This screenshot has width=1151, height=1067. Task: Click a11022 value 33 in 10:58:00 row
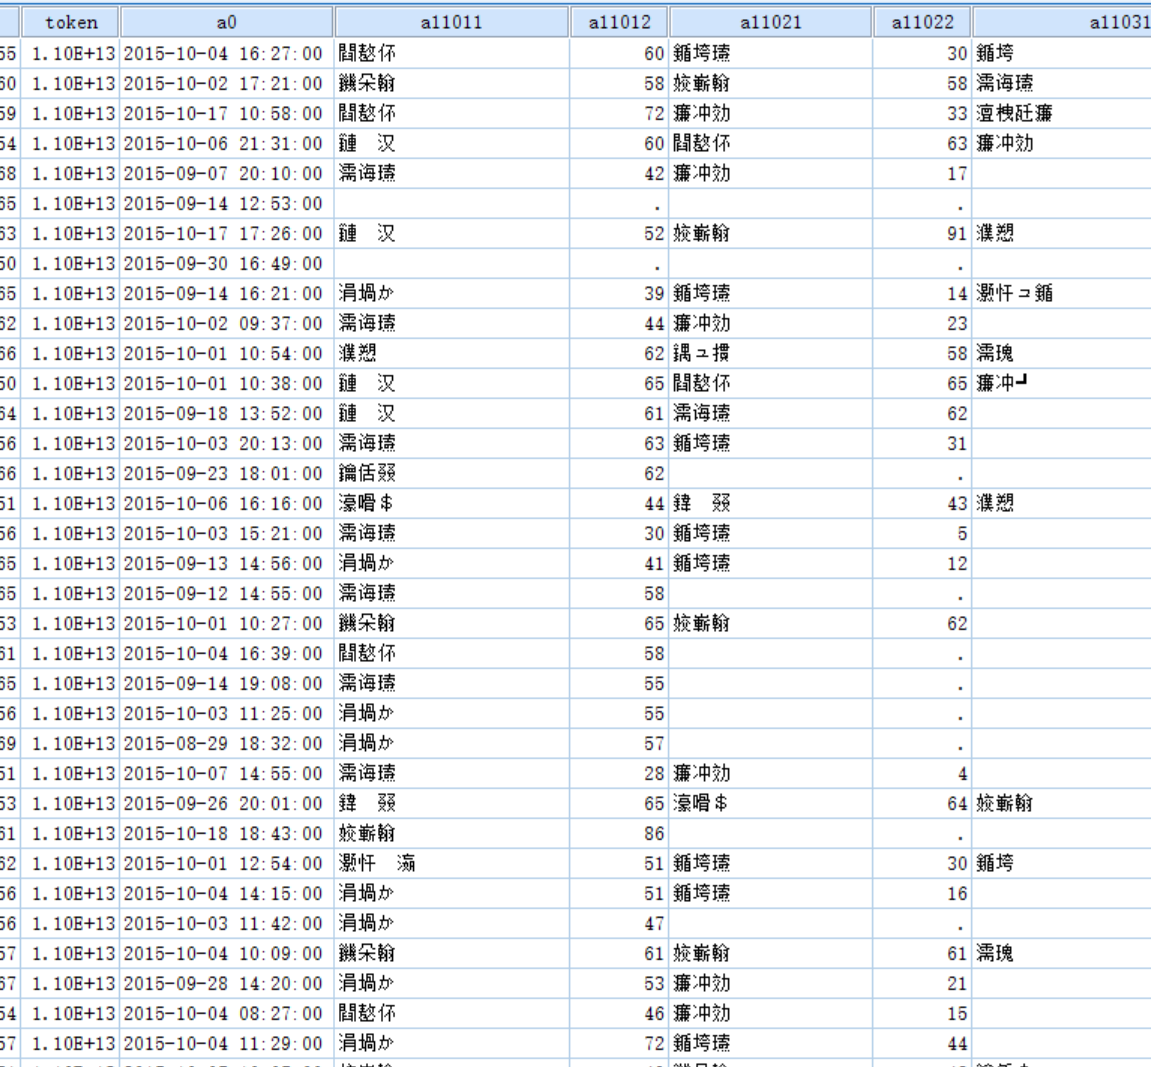[x=957, y=114]
